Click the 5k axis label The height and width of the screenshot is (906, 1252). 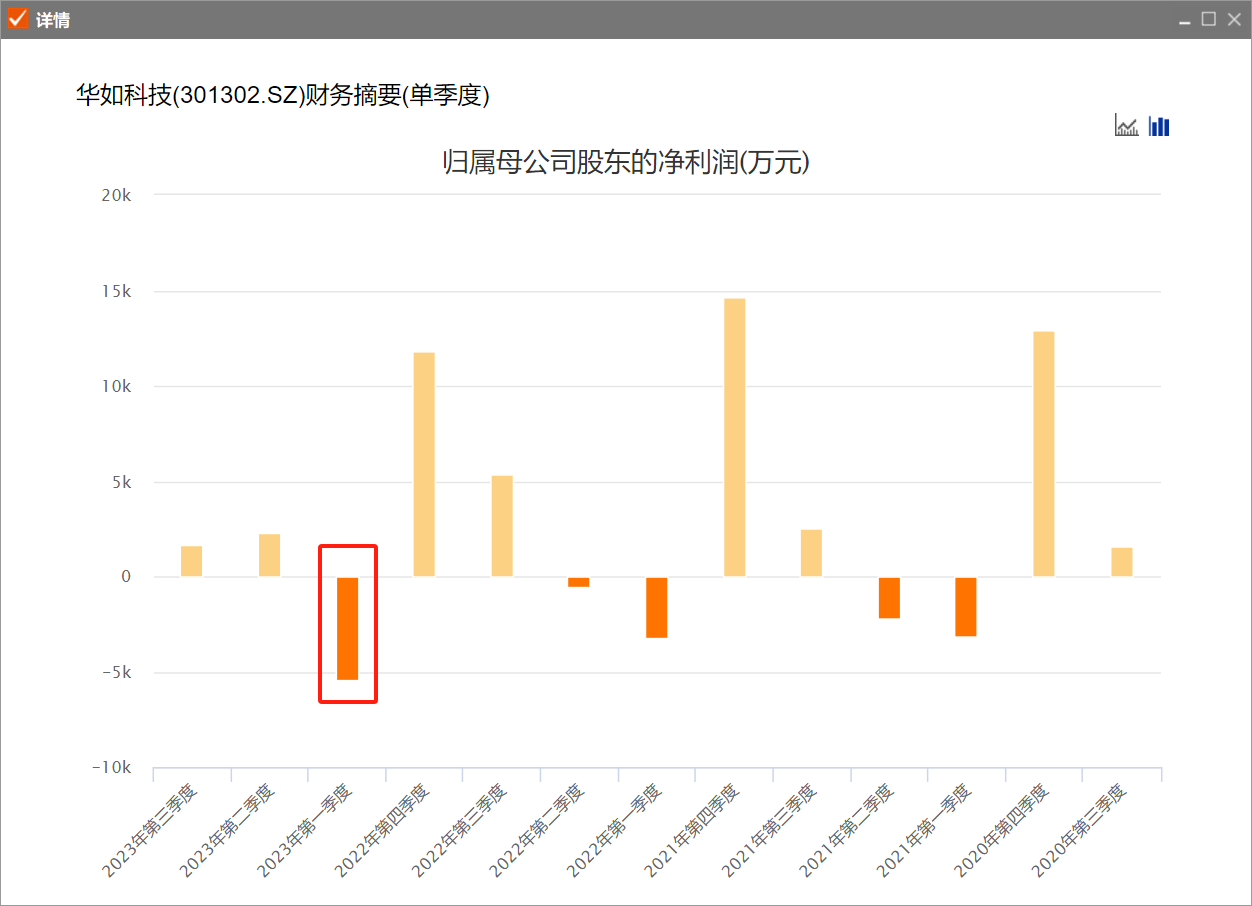click(x=121, y=483)
